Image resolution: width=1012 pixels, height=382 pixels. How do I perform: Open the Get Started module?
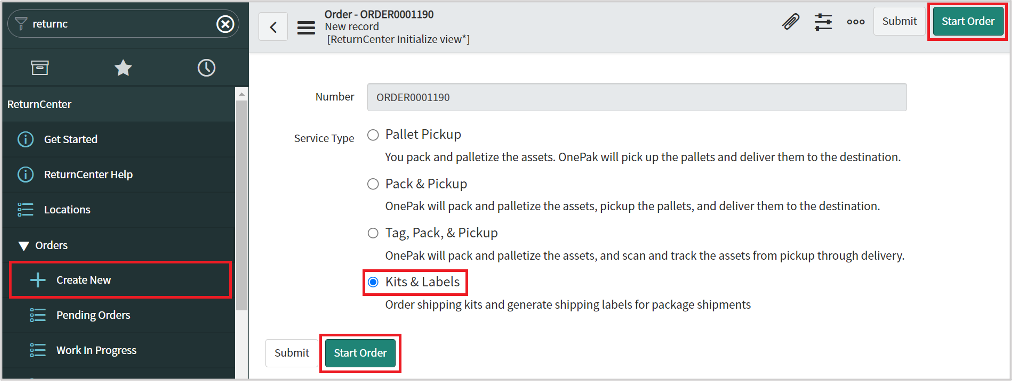click(118, 139)
